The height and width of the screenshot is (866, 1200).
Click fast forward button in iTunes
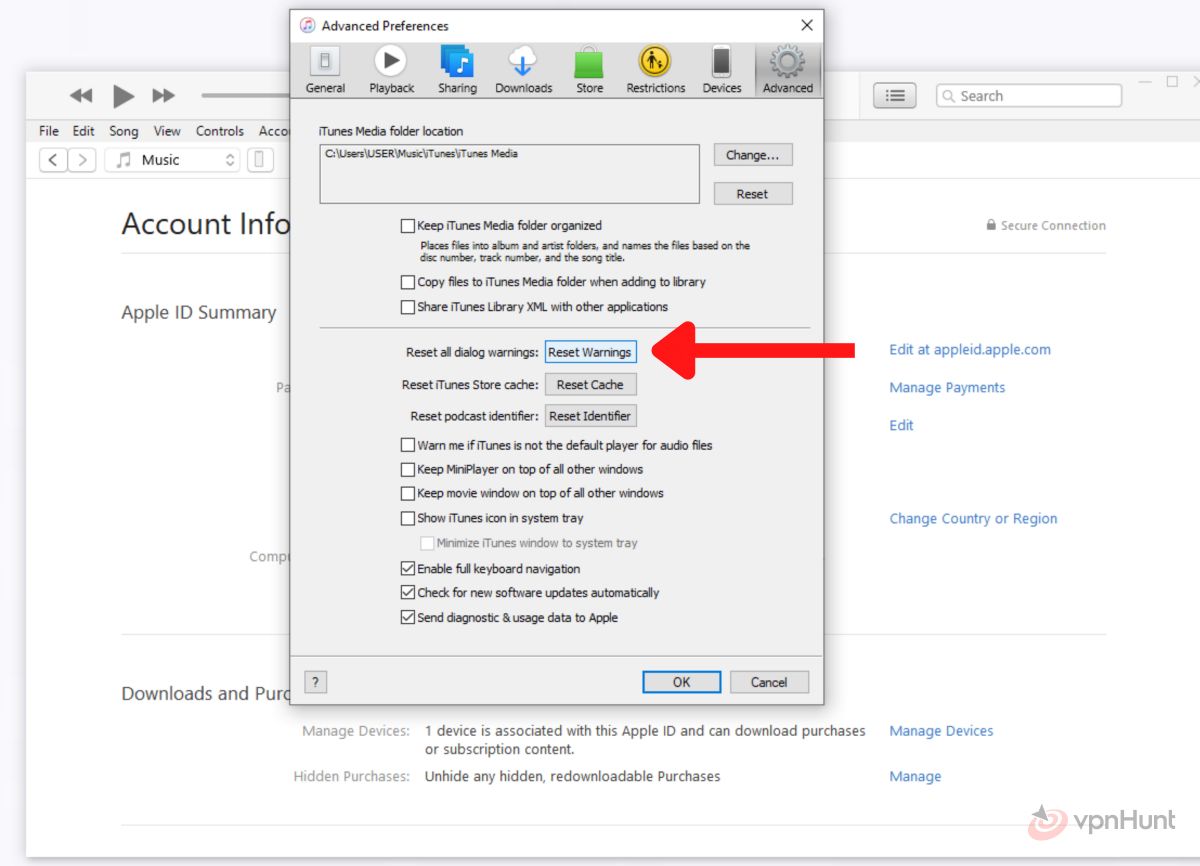click(x=163, y=96)
